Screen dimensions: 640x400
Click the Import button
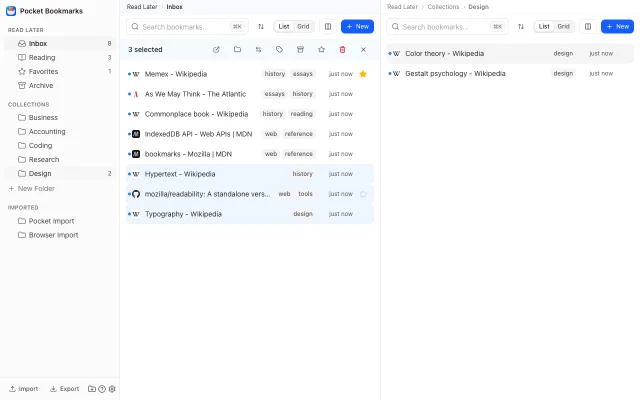click(x=24, y=389)
